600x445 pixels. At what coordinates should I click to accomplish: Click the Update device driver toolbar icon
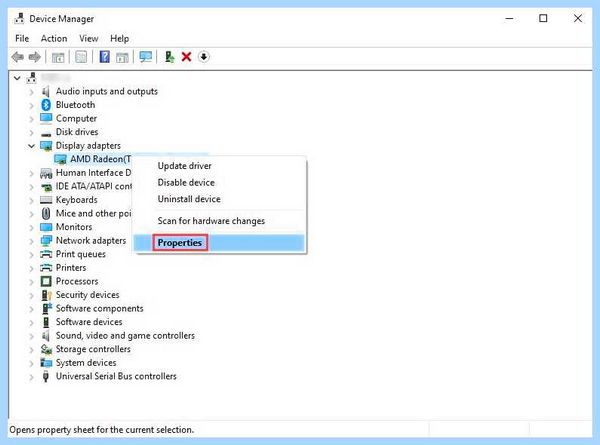(x=170, y=57)
